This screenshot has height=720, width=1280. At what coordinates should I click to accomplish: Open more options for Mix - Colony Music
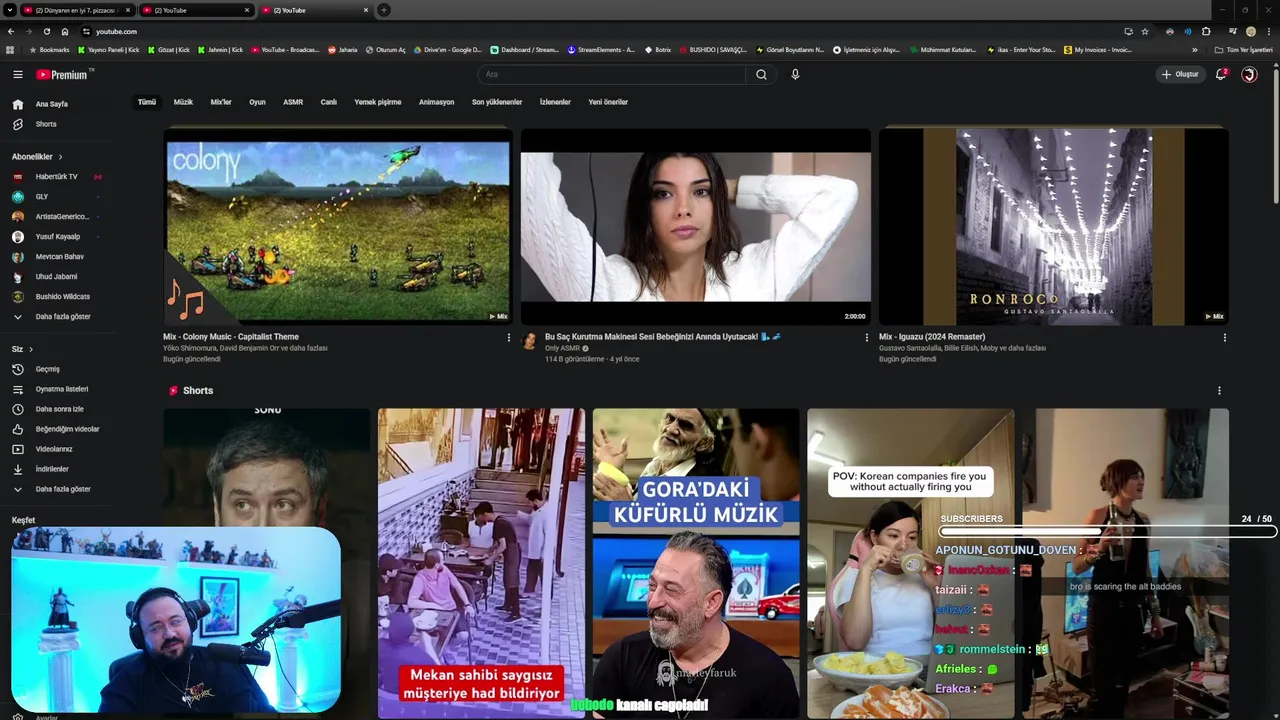[508, 337]
